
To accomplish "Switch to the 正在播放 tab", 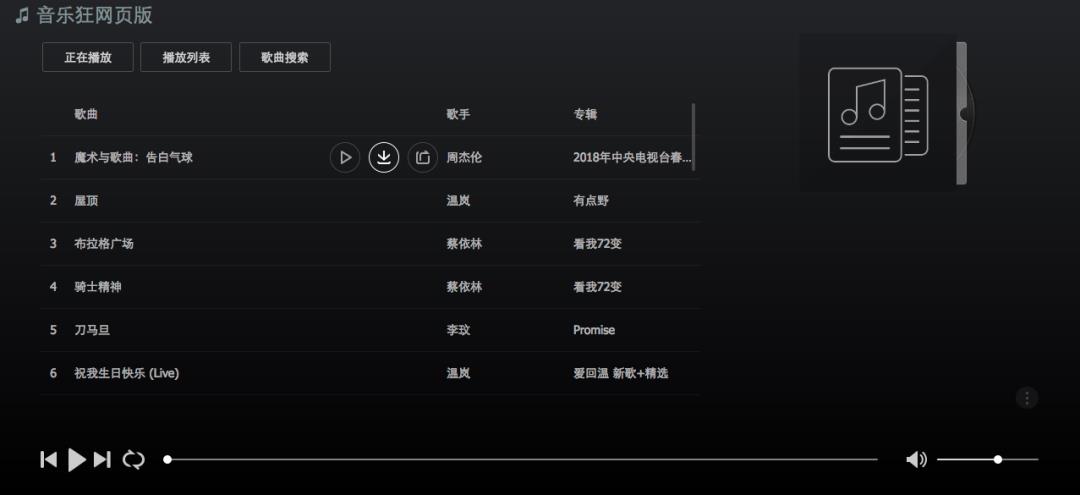I will click(87, 57).
